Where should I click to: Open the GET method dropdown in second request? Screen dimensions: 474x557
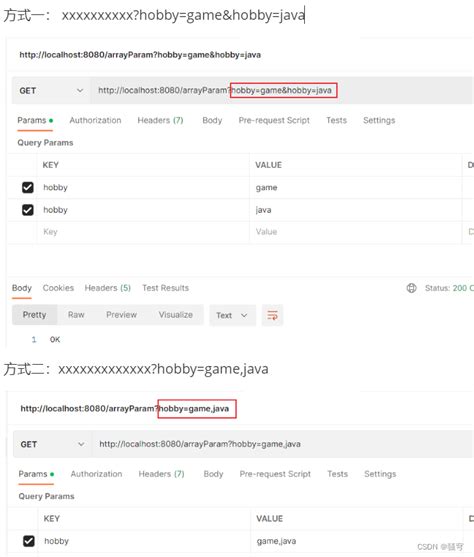[53, 444]
